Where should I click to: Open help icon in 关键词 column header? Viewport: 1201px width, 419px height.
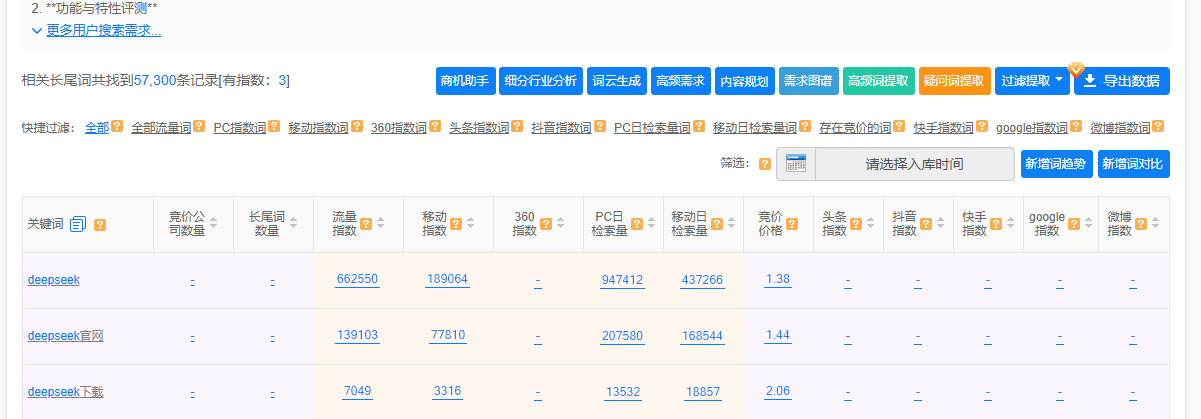100,224
